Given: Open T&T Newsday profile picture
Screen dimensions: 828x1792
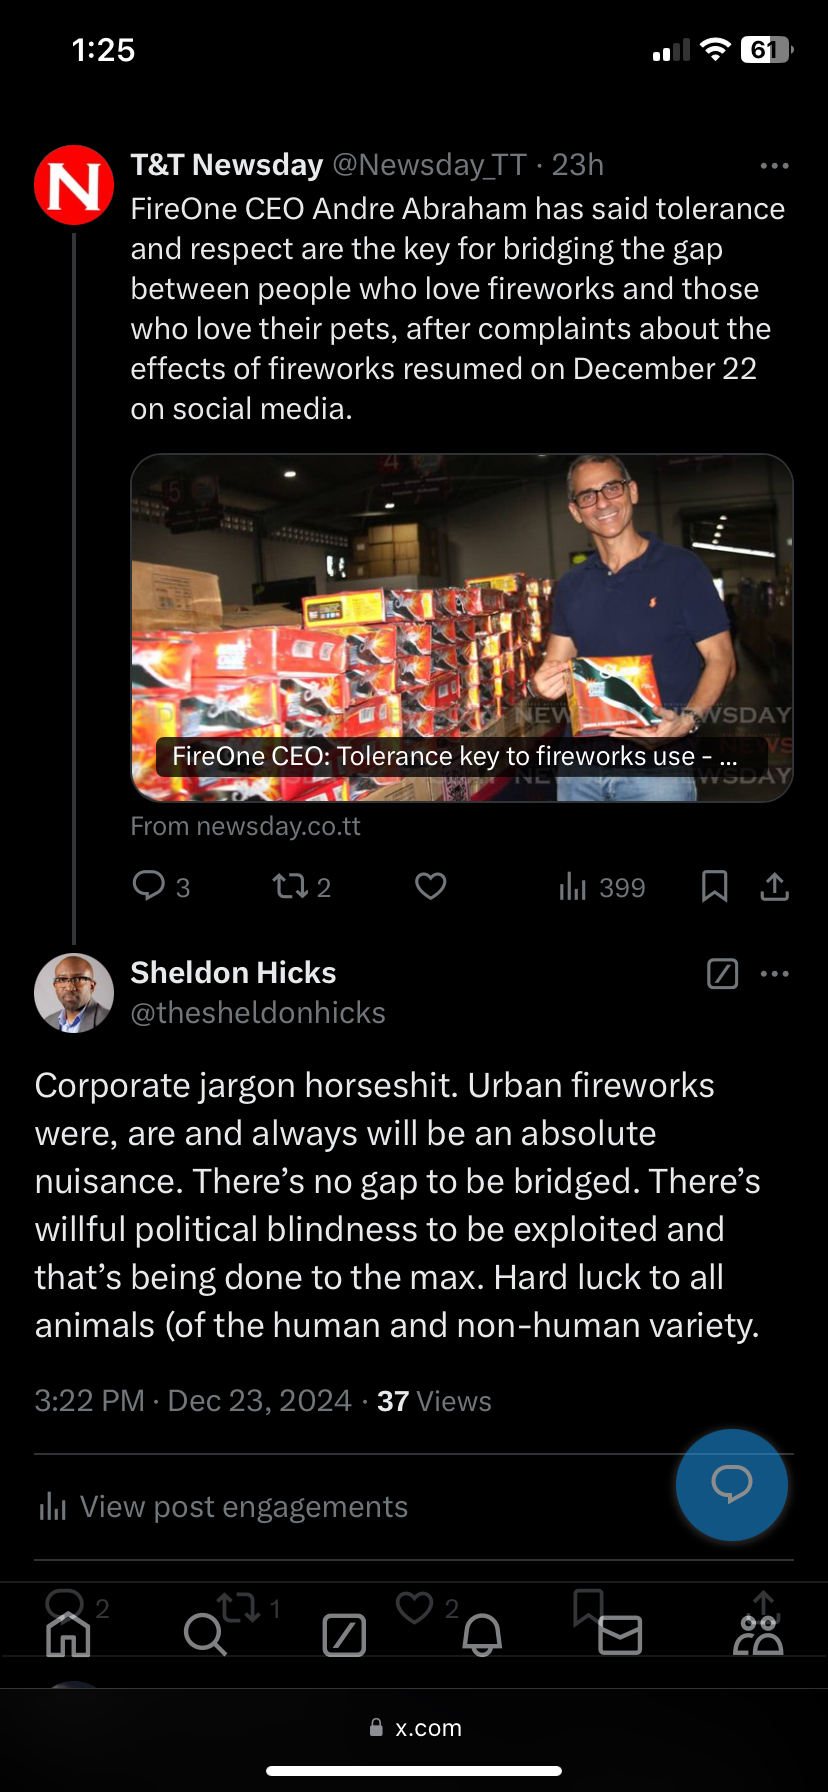Looking at the screenshot, I should coord(74,185).
